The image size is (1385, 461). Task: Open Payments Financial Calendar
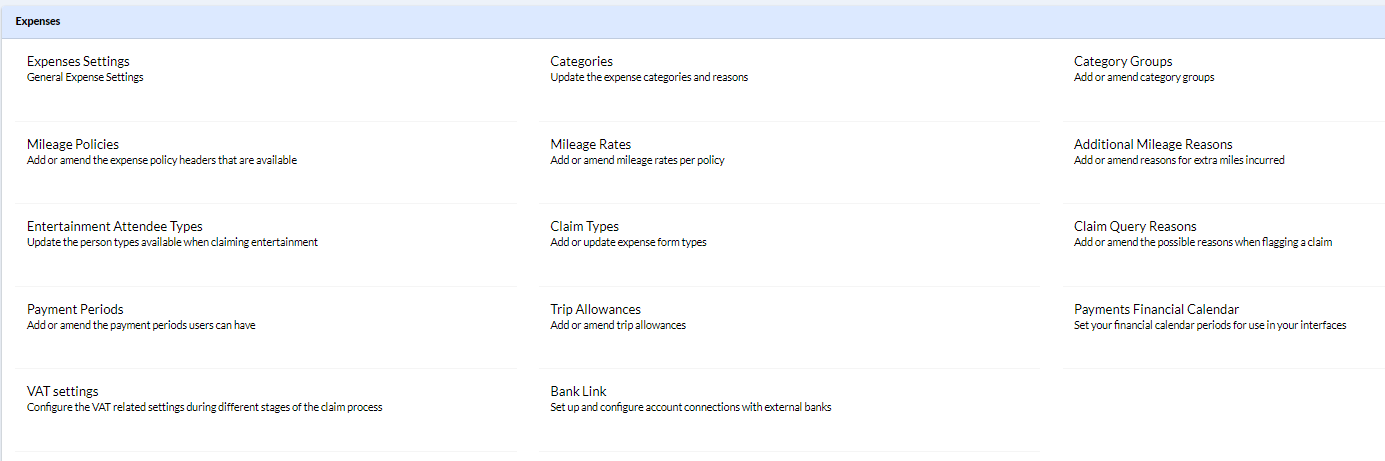pos(1156,309)
